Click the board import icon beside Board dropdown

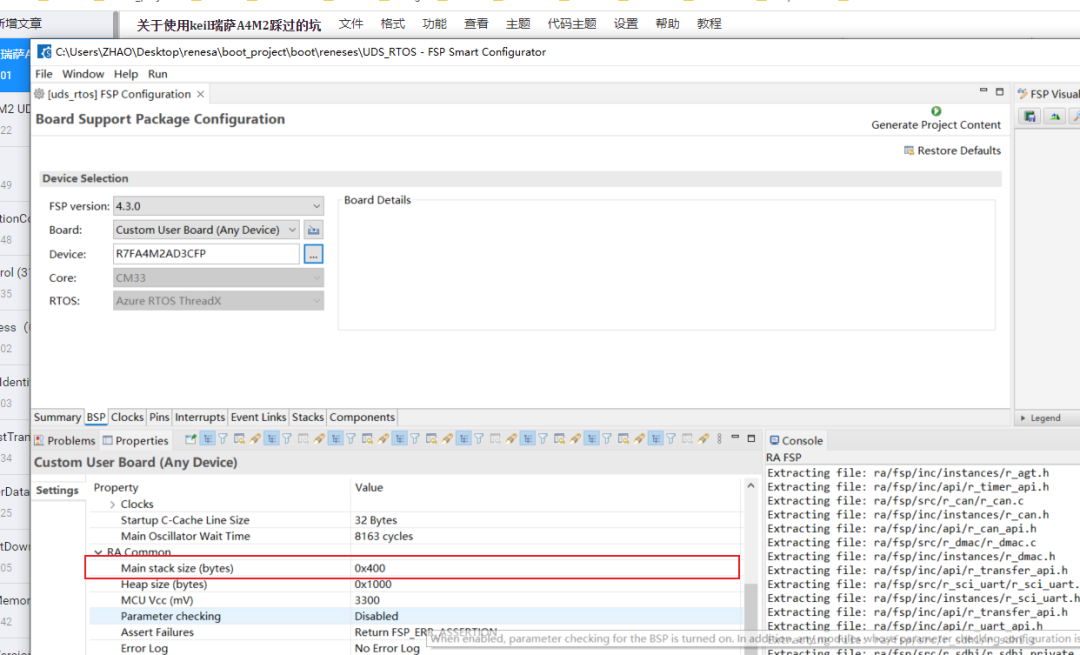[313, 230]
